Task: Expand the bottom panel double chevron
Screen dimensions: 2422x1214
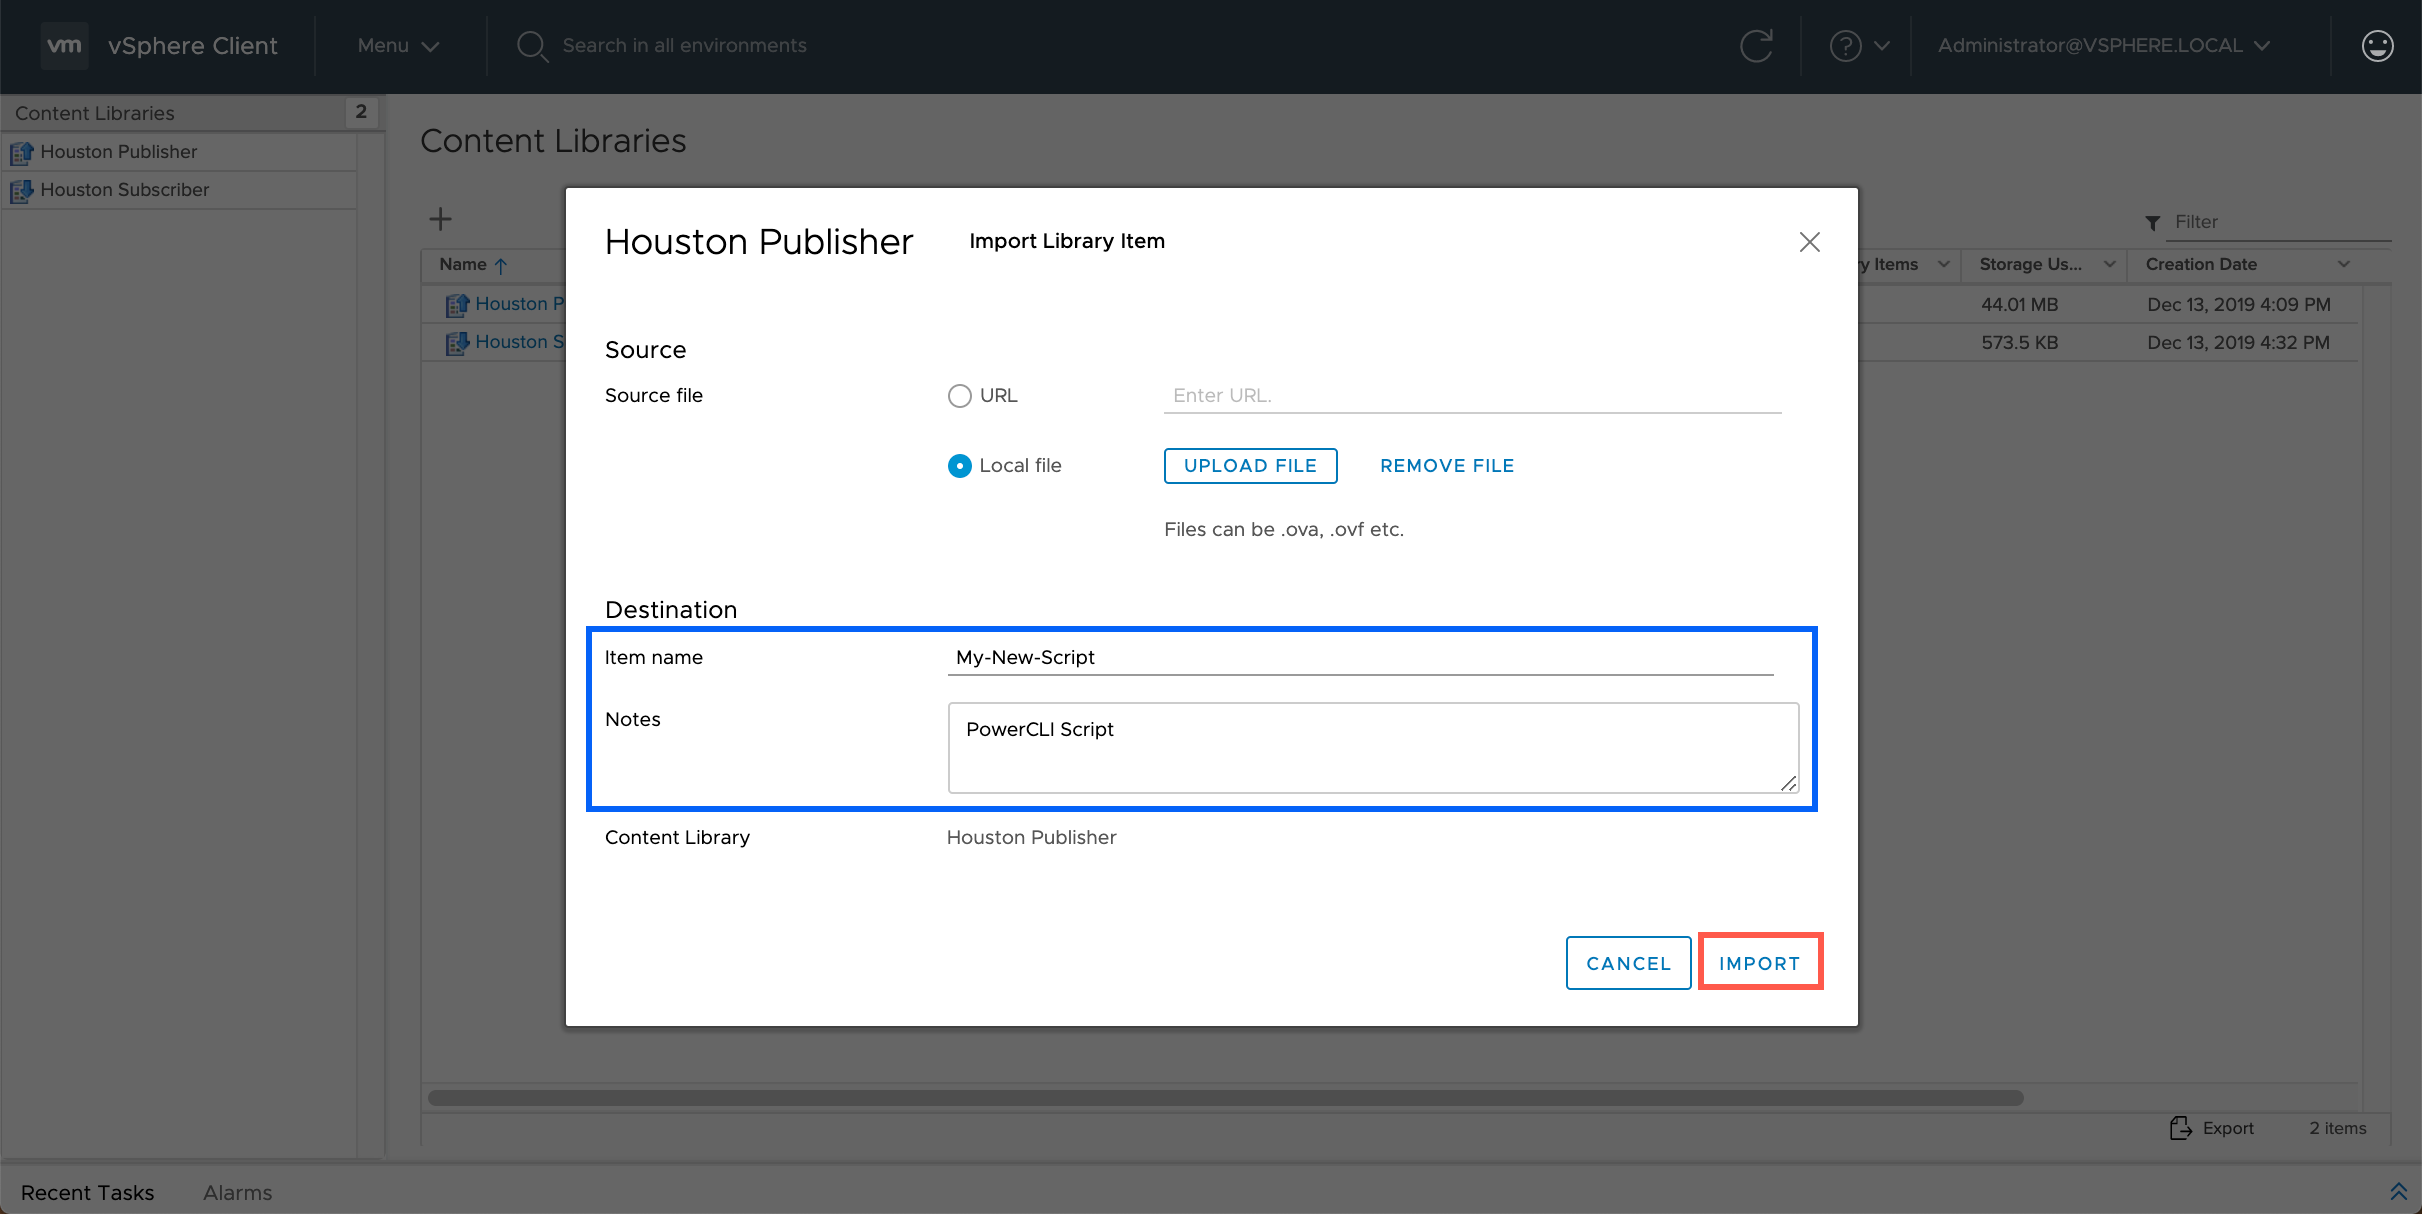Action: pyautogui.click(x=2398, y=1191)
